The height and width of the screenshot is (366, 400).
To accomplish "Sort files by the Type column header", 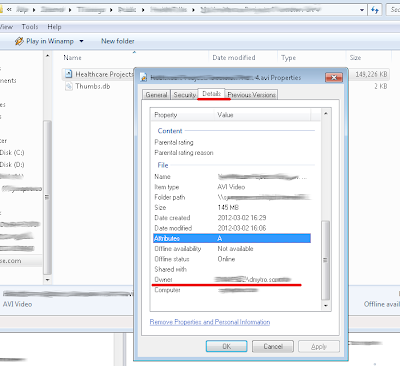I will coord(288,58).
